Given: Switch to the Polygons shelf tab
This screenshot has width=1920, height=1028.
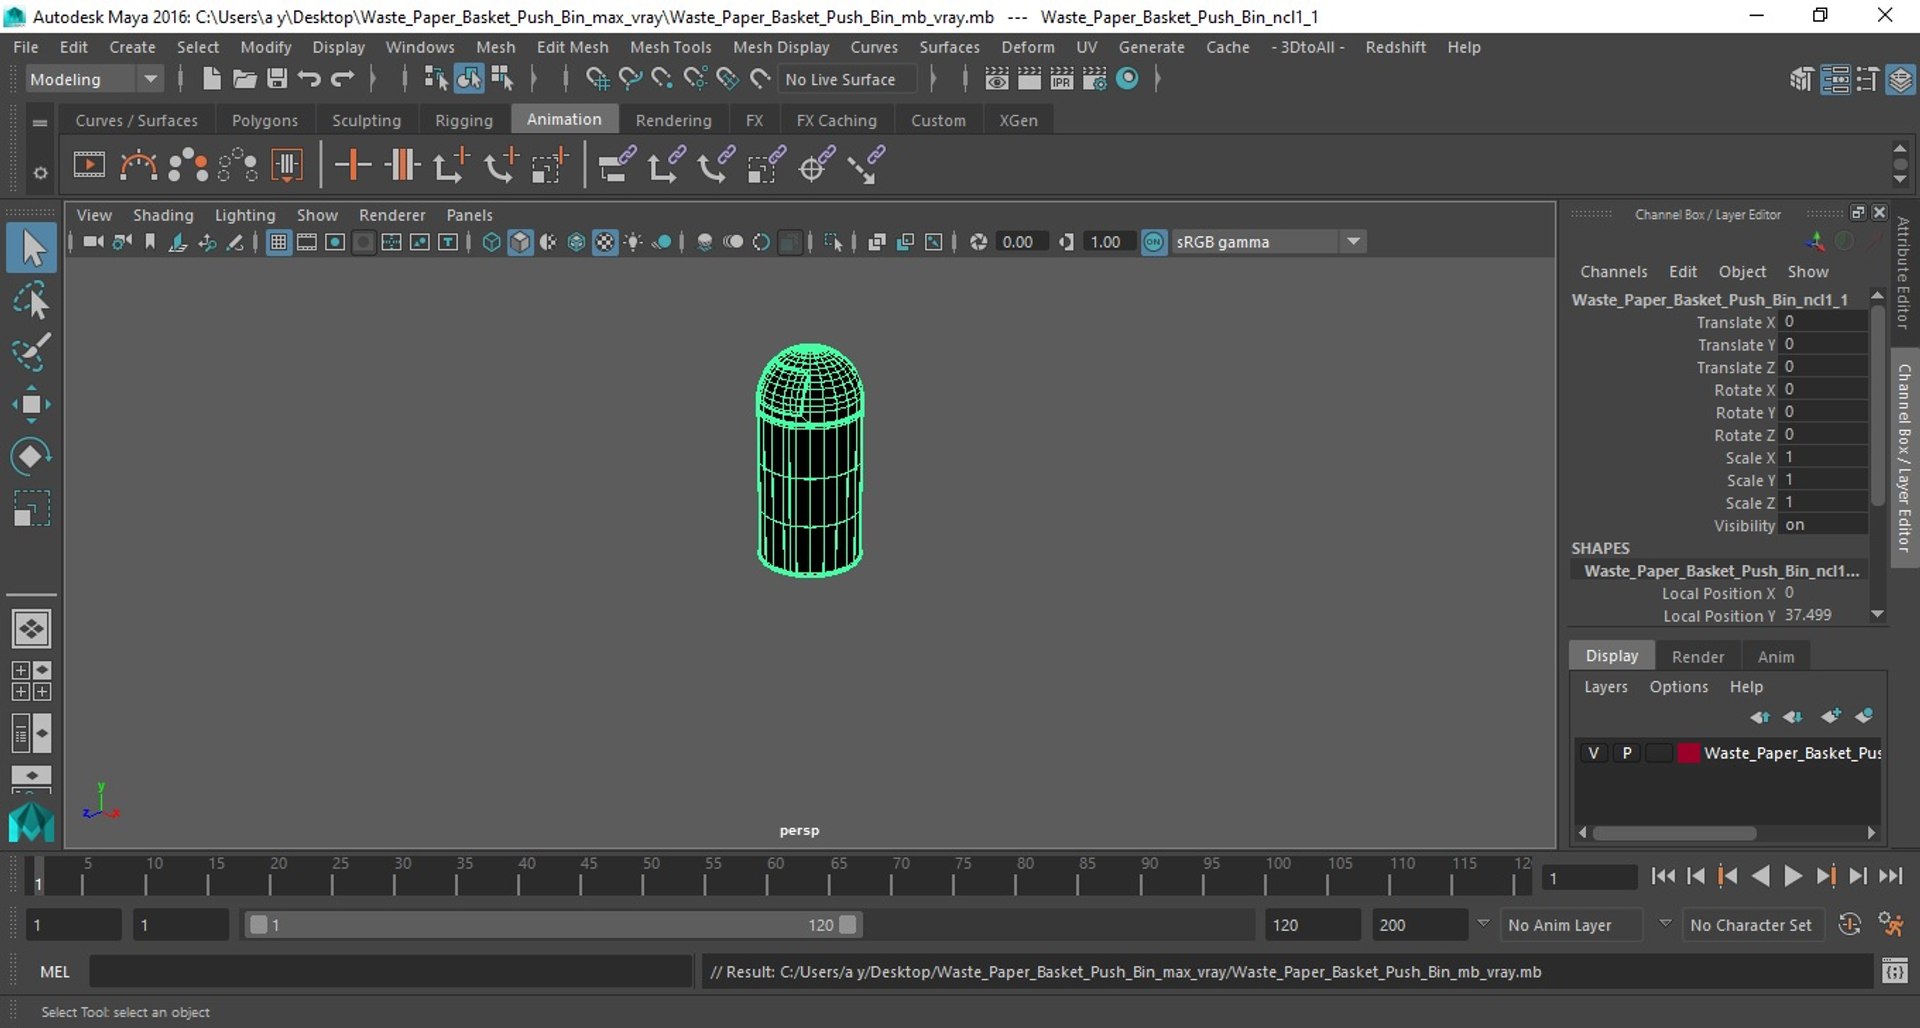Looking at the screenshot, I should pyautogui.click(x=264, y=120).
